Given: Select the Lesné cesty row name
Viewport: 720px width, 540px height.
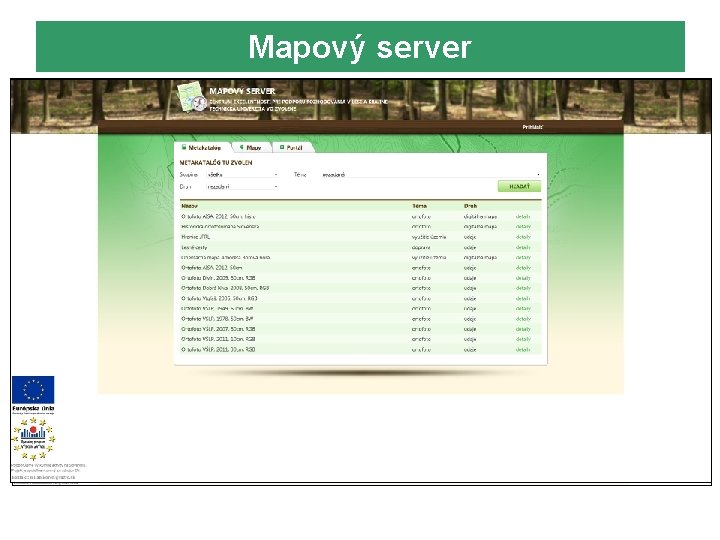Looking at the screenshot, I should click(x=194, y=248).
